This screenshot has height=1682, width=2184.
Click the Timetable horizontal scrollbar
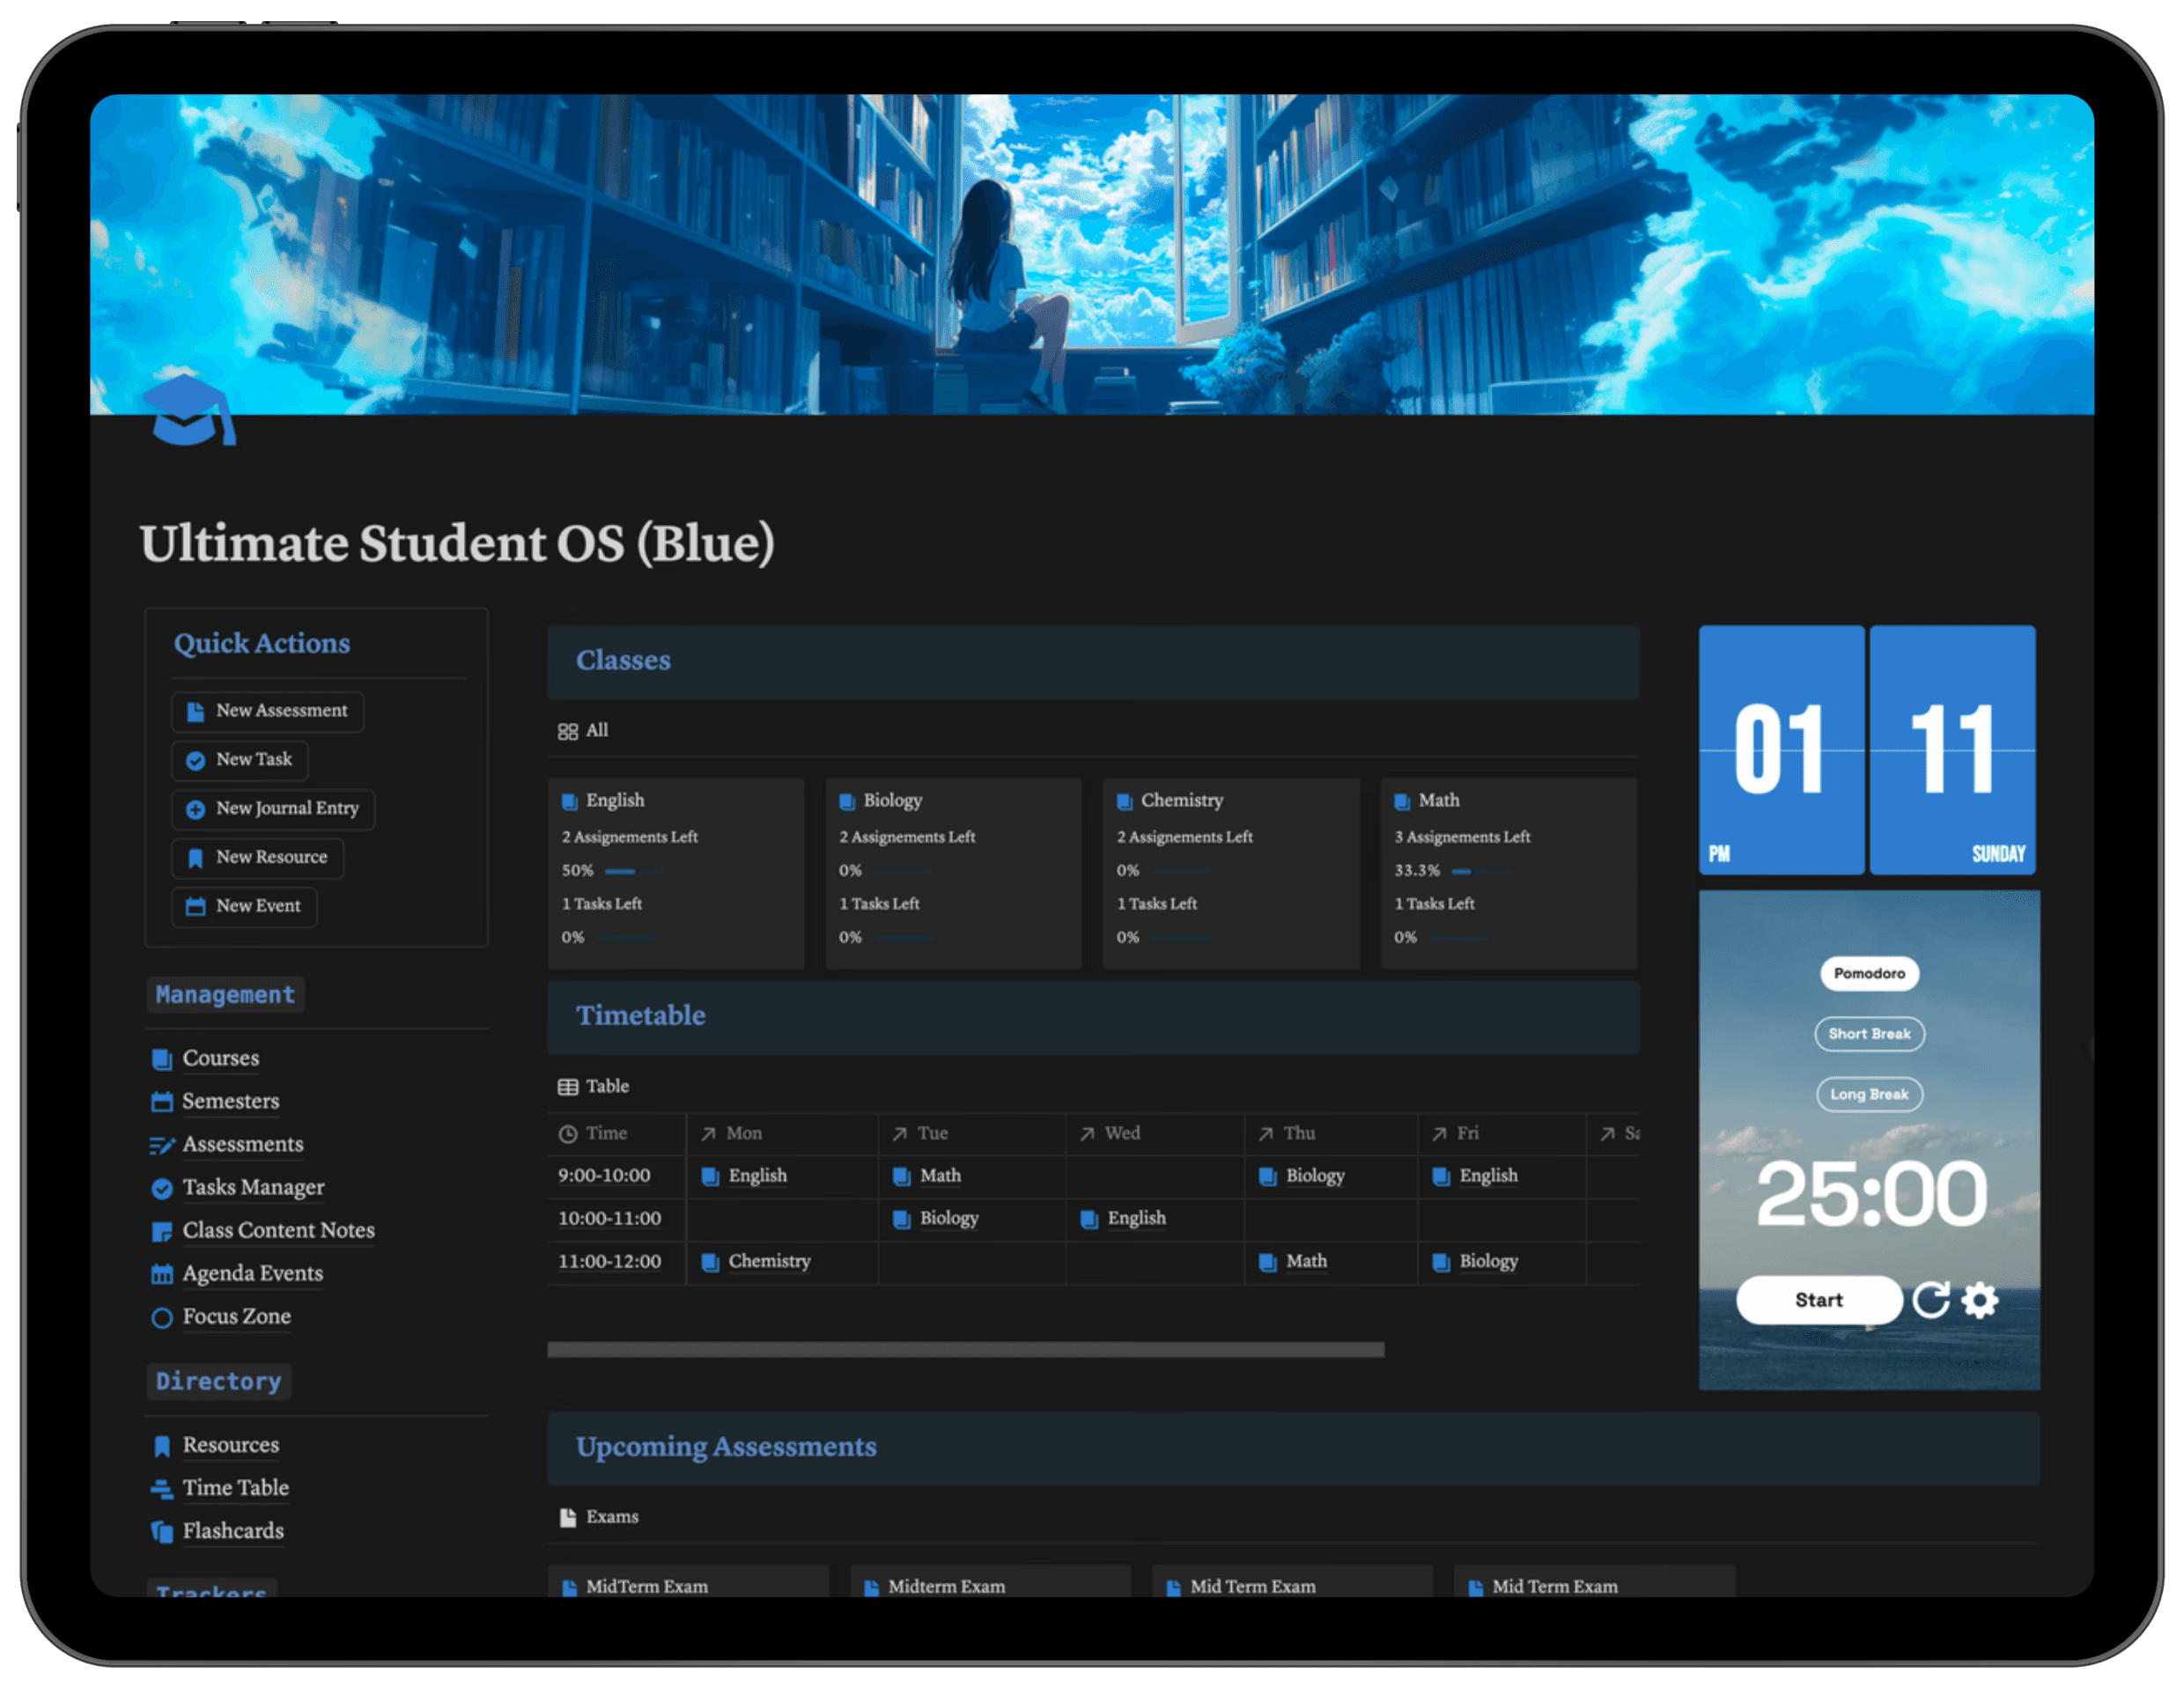point(965,1349)
